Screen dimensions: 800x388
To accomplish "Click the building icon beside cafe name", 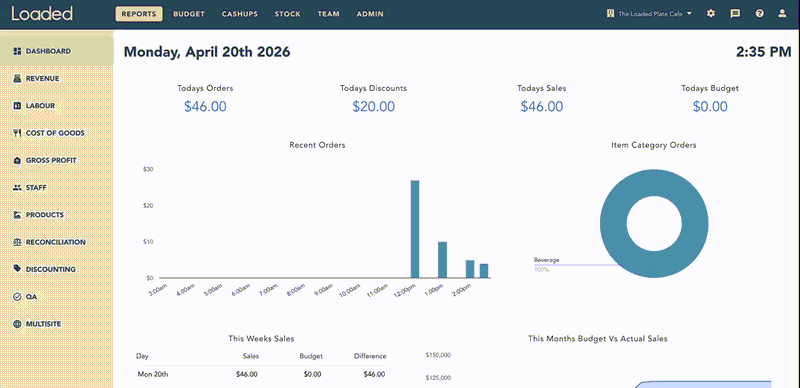I will coord(610,14).
